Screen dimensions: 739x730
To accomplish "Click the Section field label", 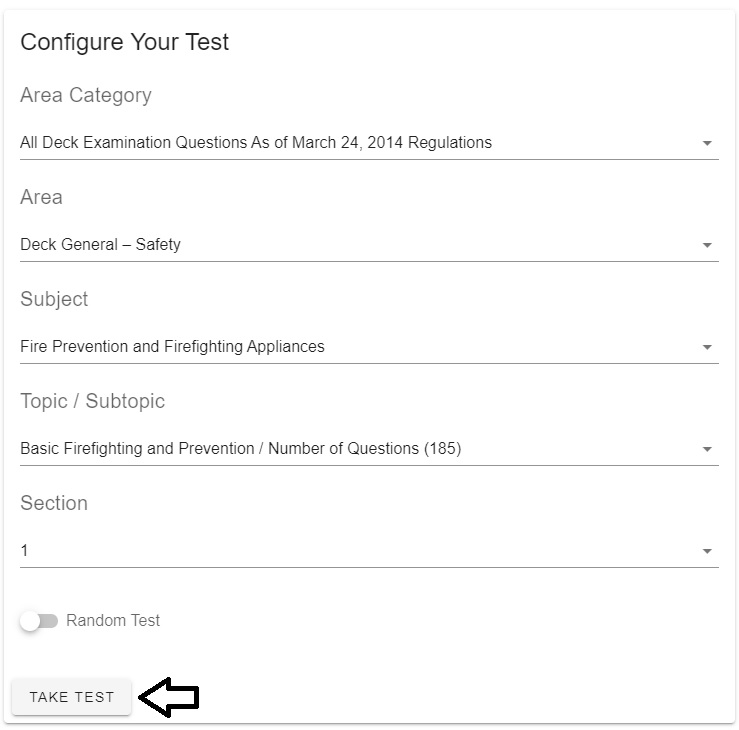I will click(x=54, y=503).
